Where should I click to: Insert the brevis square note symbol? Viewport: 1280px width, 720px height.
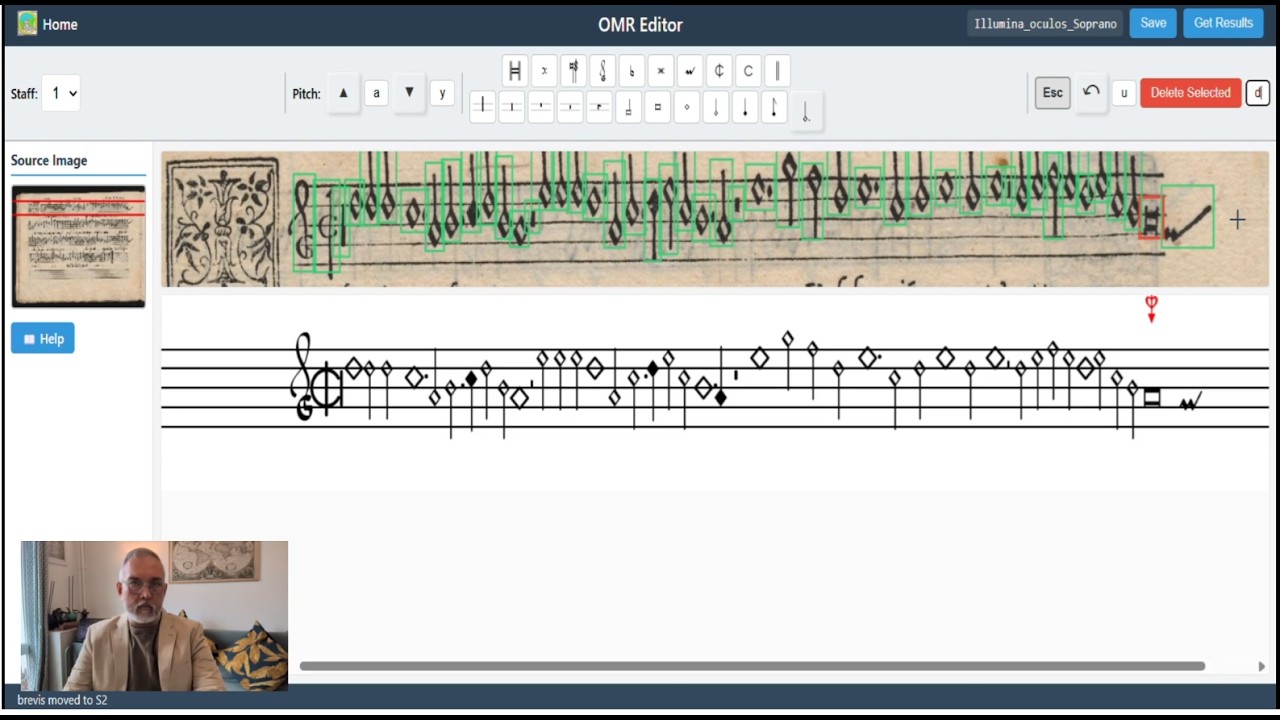(657, 107)
